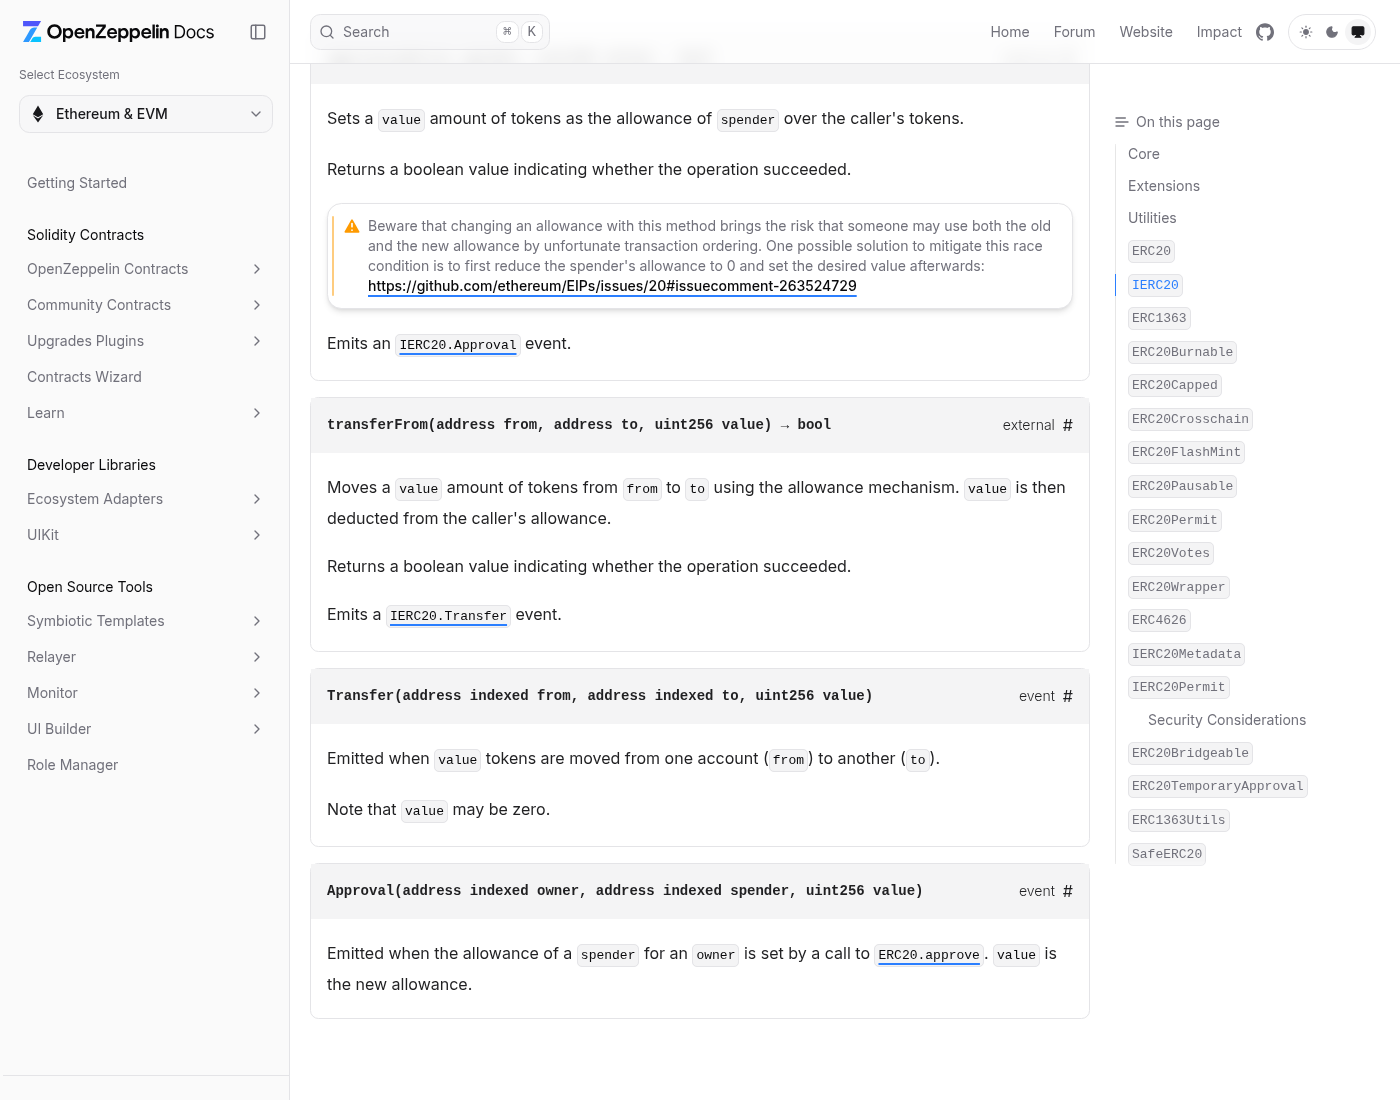Copy anchor link for Transfer event
The image size is (1400, 1100).
[x=1068, y=696]
